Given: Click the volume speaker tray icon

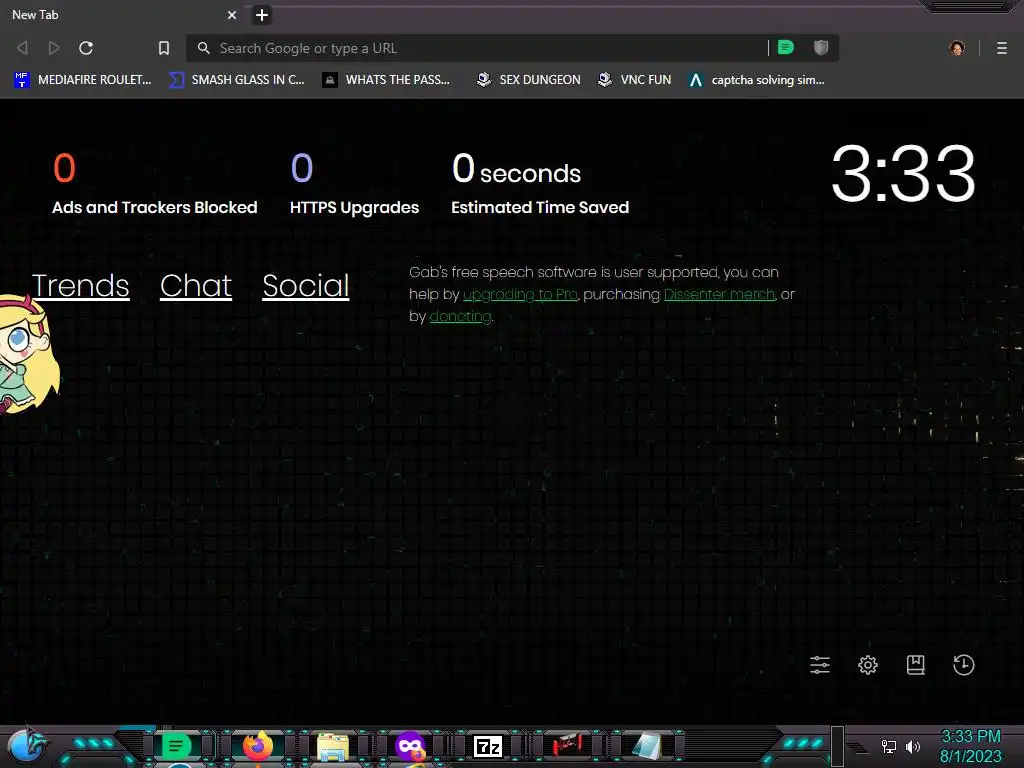Looking at the screenshot, I should pyautogui.click(x=913, y=746).
